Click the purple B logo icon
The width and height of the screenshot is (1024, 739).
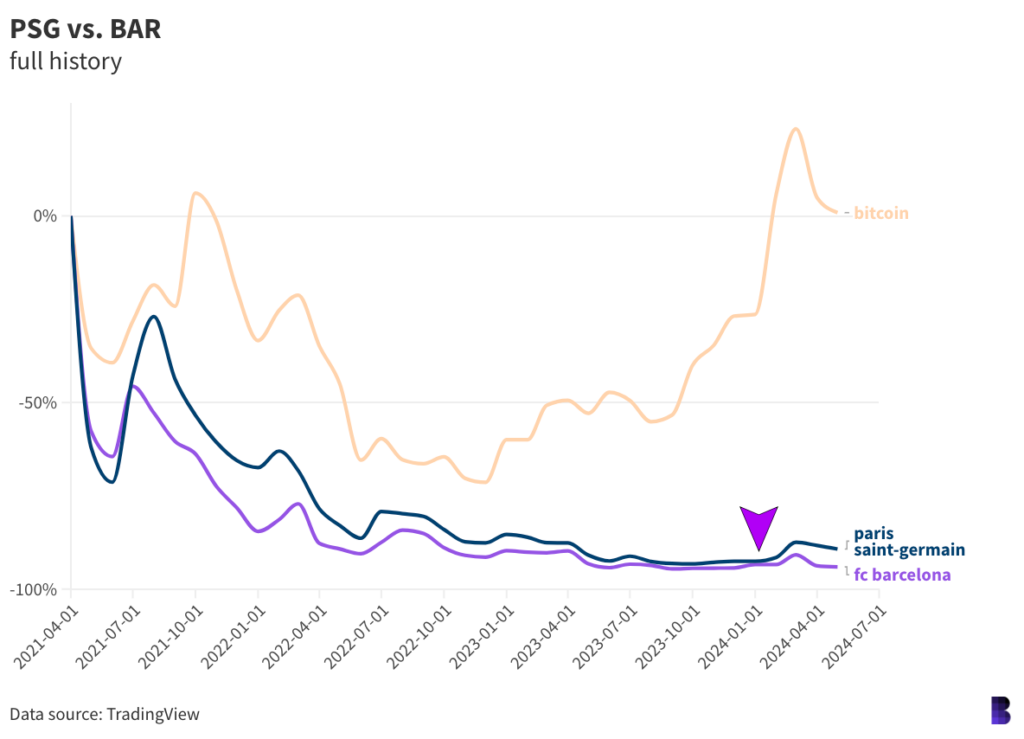coord(997,709)
